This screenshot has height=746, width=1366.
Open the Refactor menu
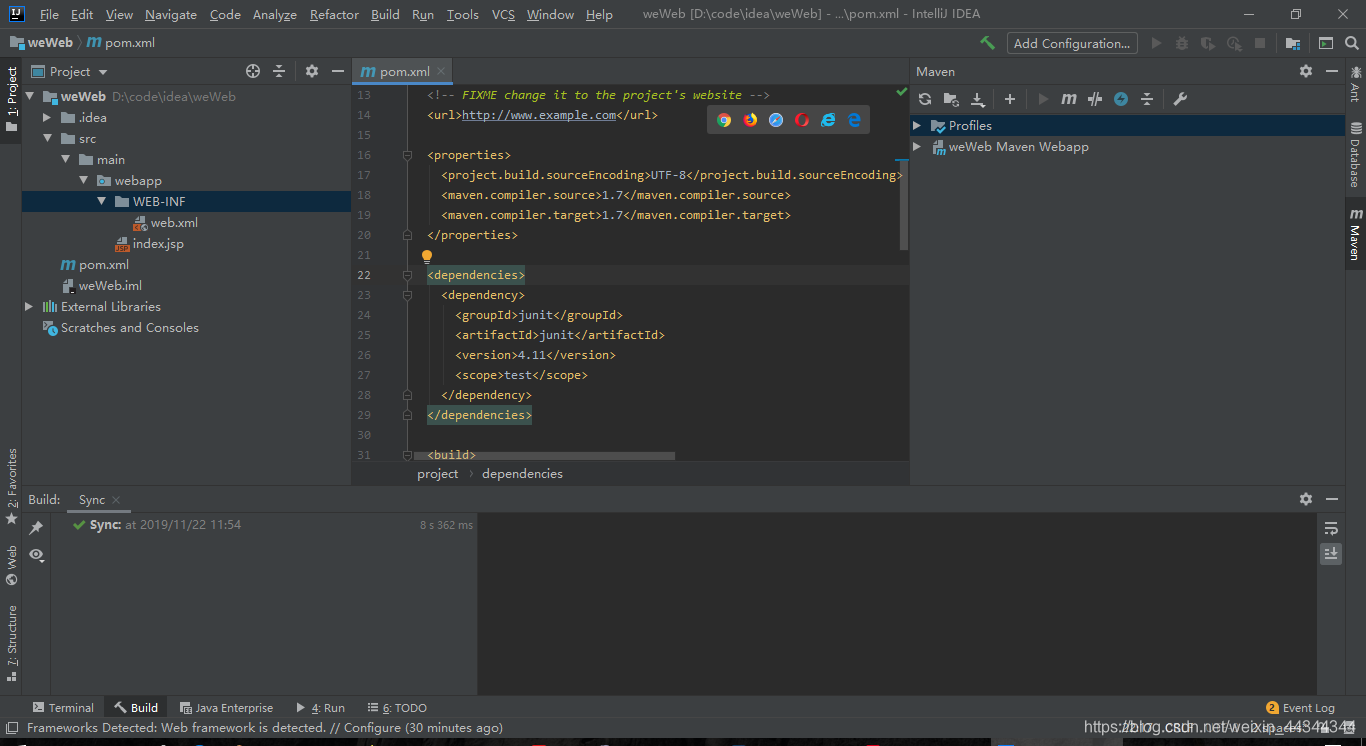[334, 14]
